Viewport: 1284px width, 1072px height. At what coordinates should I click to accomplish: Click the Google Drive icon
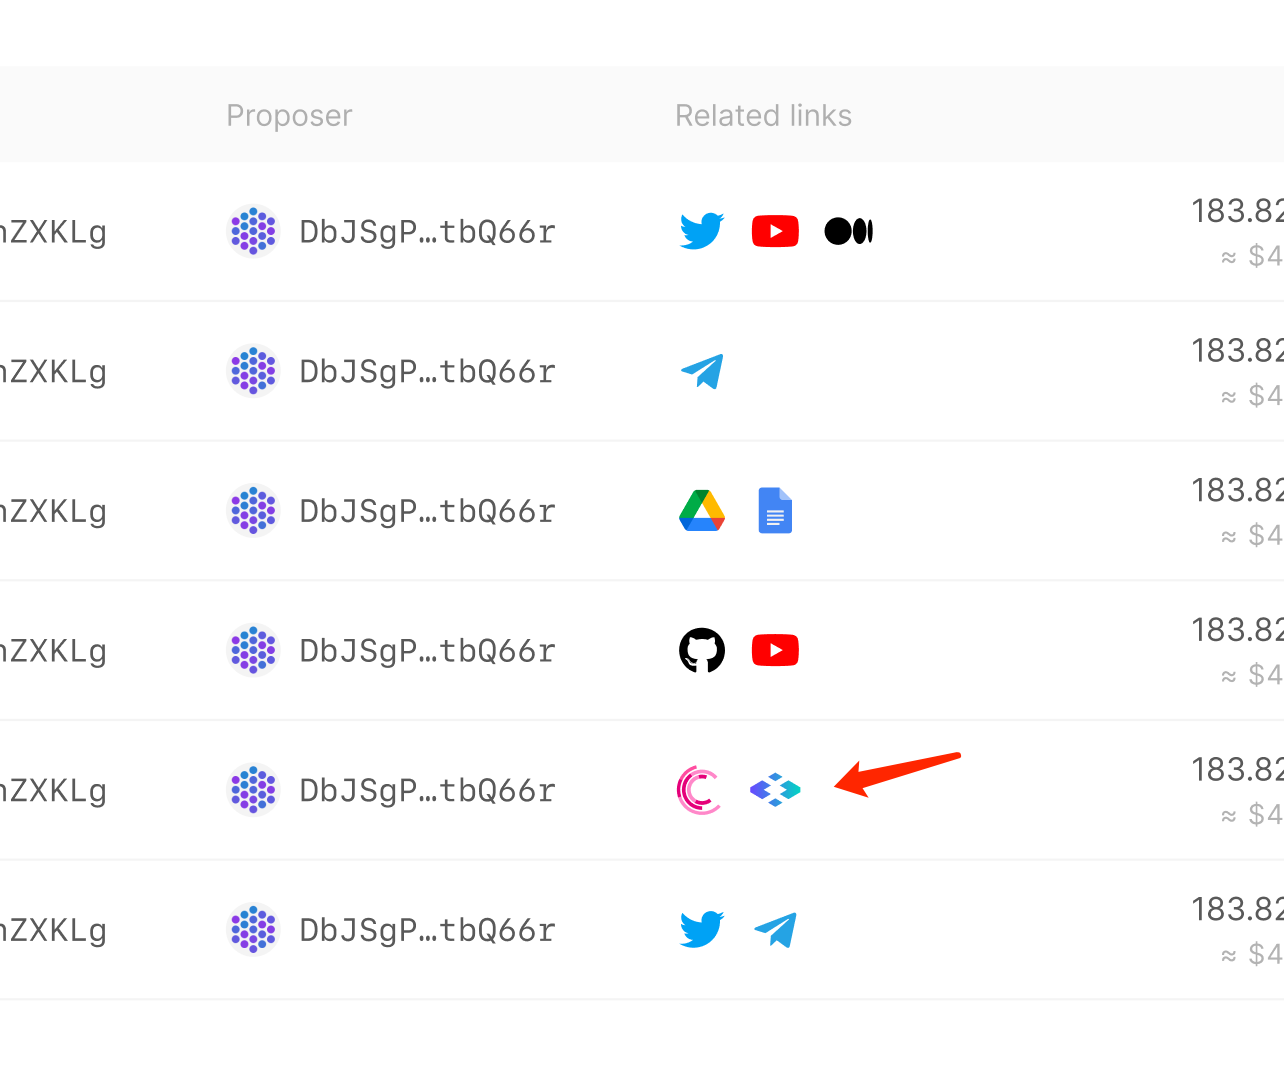click(701, 510)
